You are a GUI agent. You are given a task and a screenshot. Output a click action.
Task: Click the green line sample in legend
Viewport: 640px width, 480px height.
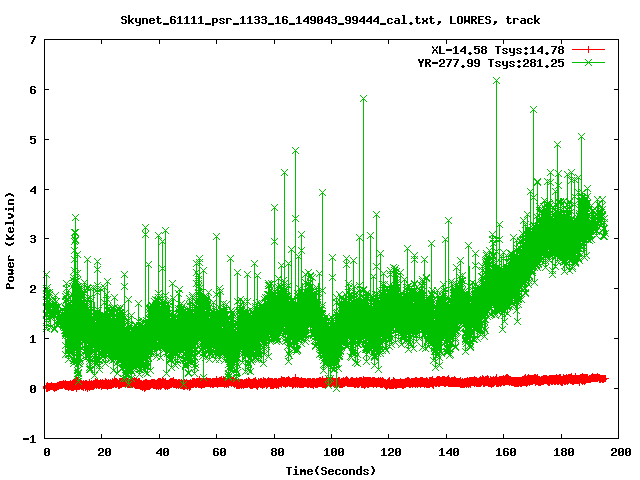tap(590, 62)
